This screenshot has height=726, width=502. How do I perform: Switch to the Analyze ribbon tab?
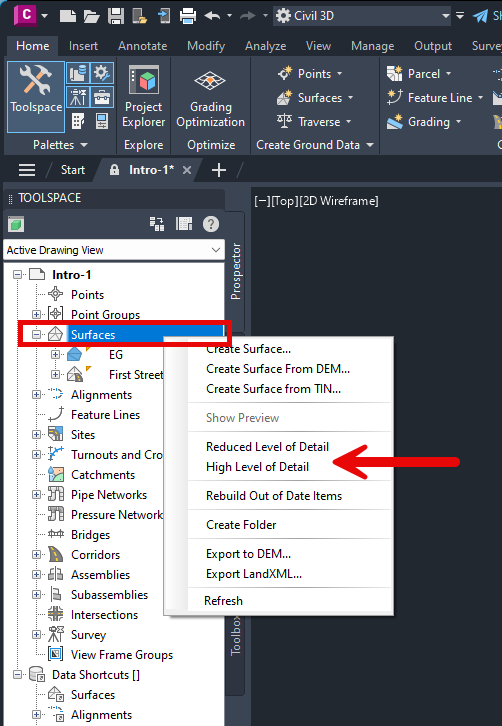pyautogui.click(x=265, y=46)
